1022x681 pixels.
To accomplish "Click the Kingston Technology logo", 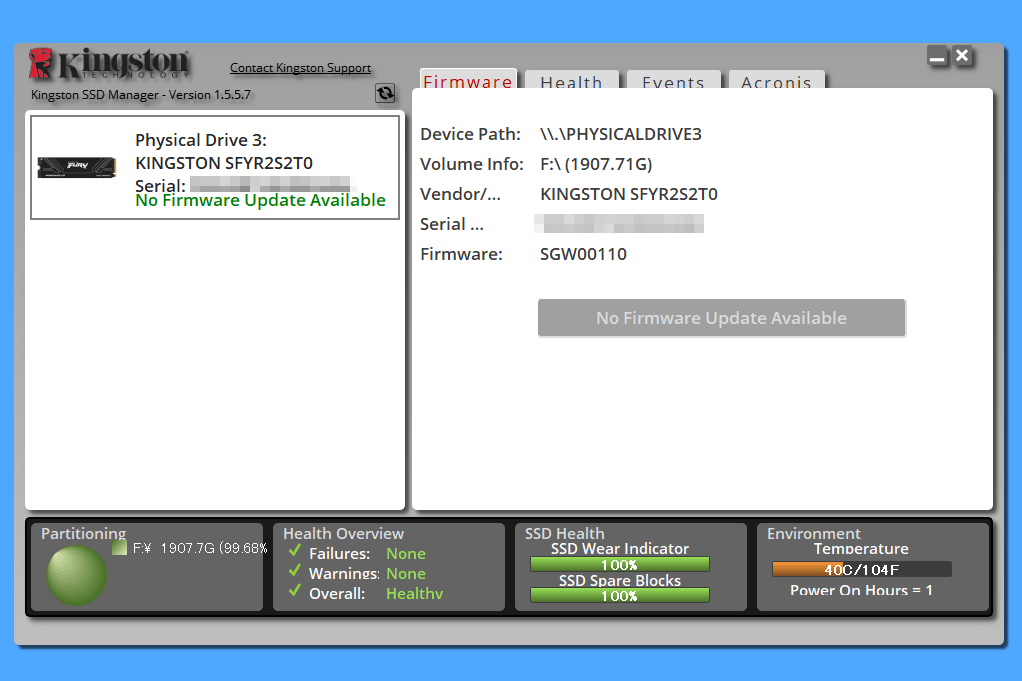I will (x=109, y=64).
